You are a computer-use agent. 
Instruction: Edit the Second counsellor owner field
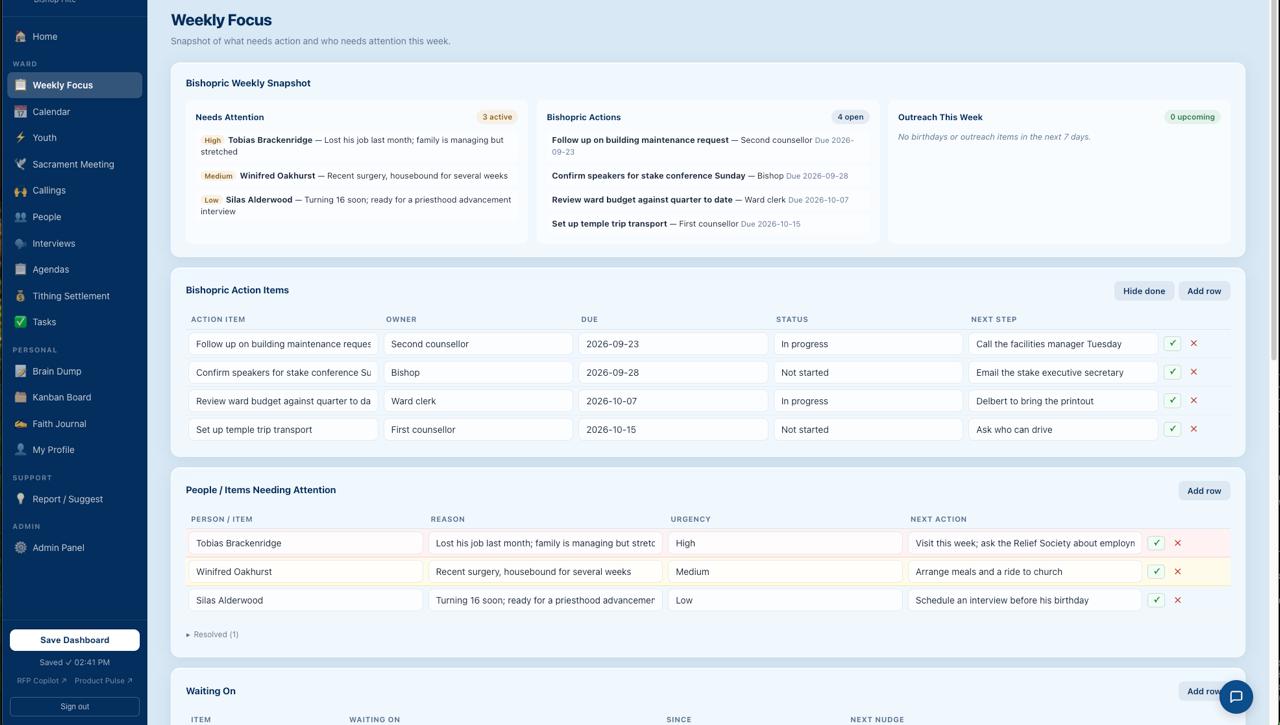click(478, 344)
